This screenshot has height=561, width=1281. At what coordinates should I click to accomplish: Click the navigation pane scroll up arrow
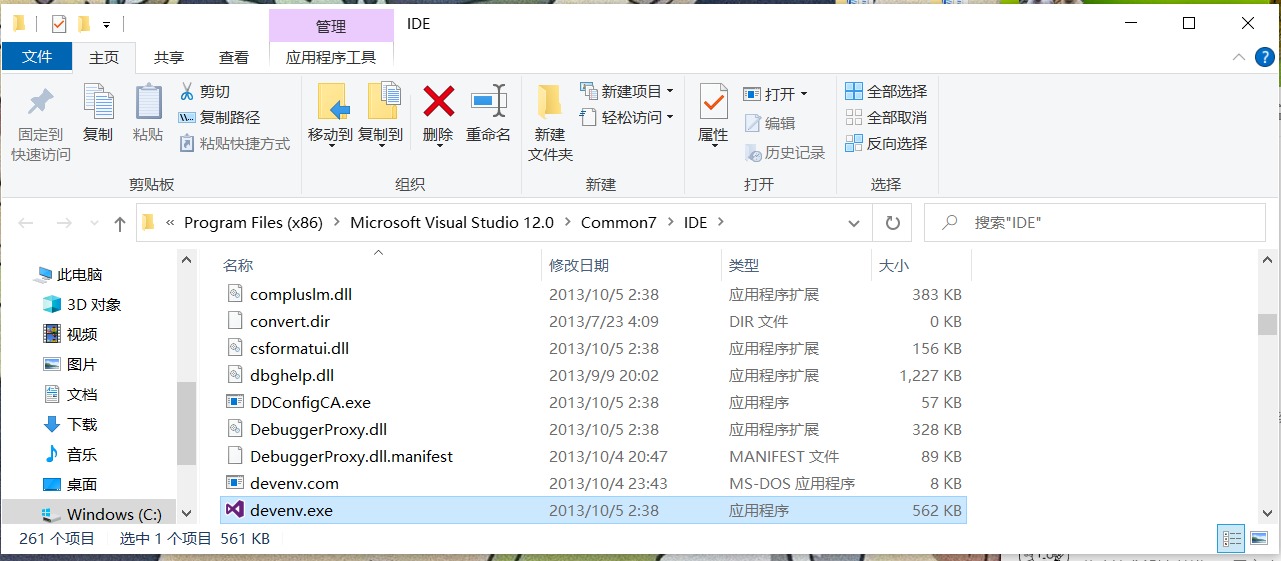[x=187, y=260]
